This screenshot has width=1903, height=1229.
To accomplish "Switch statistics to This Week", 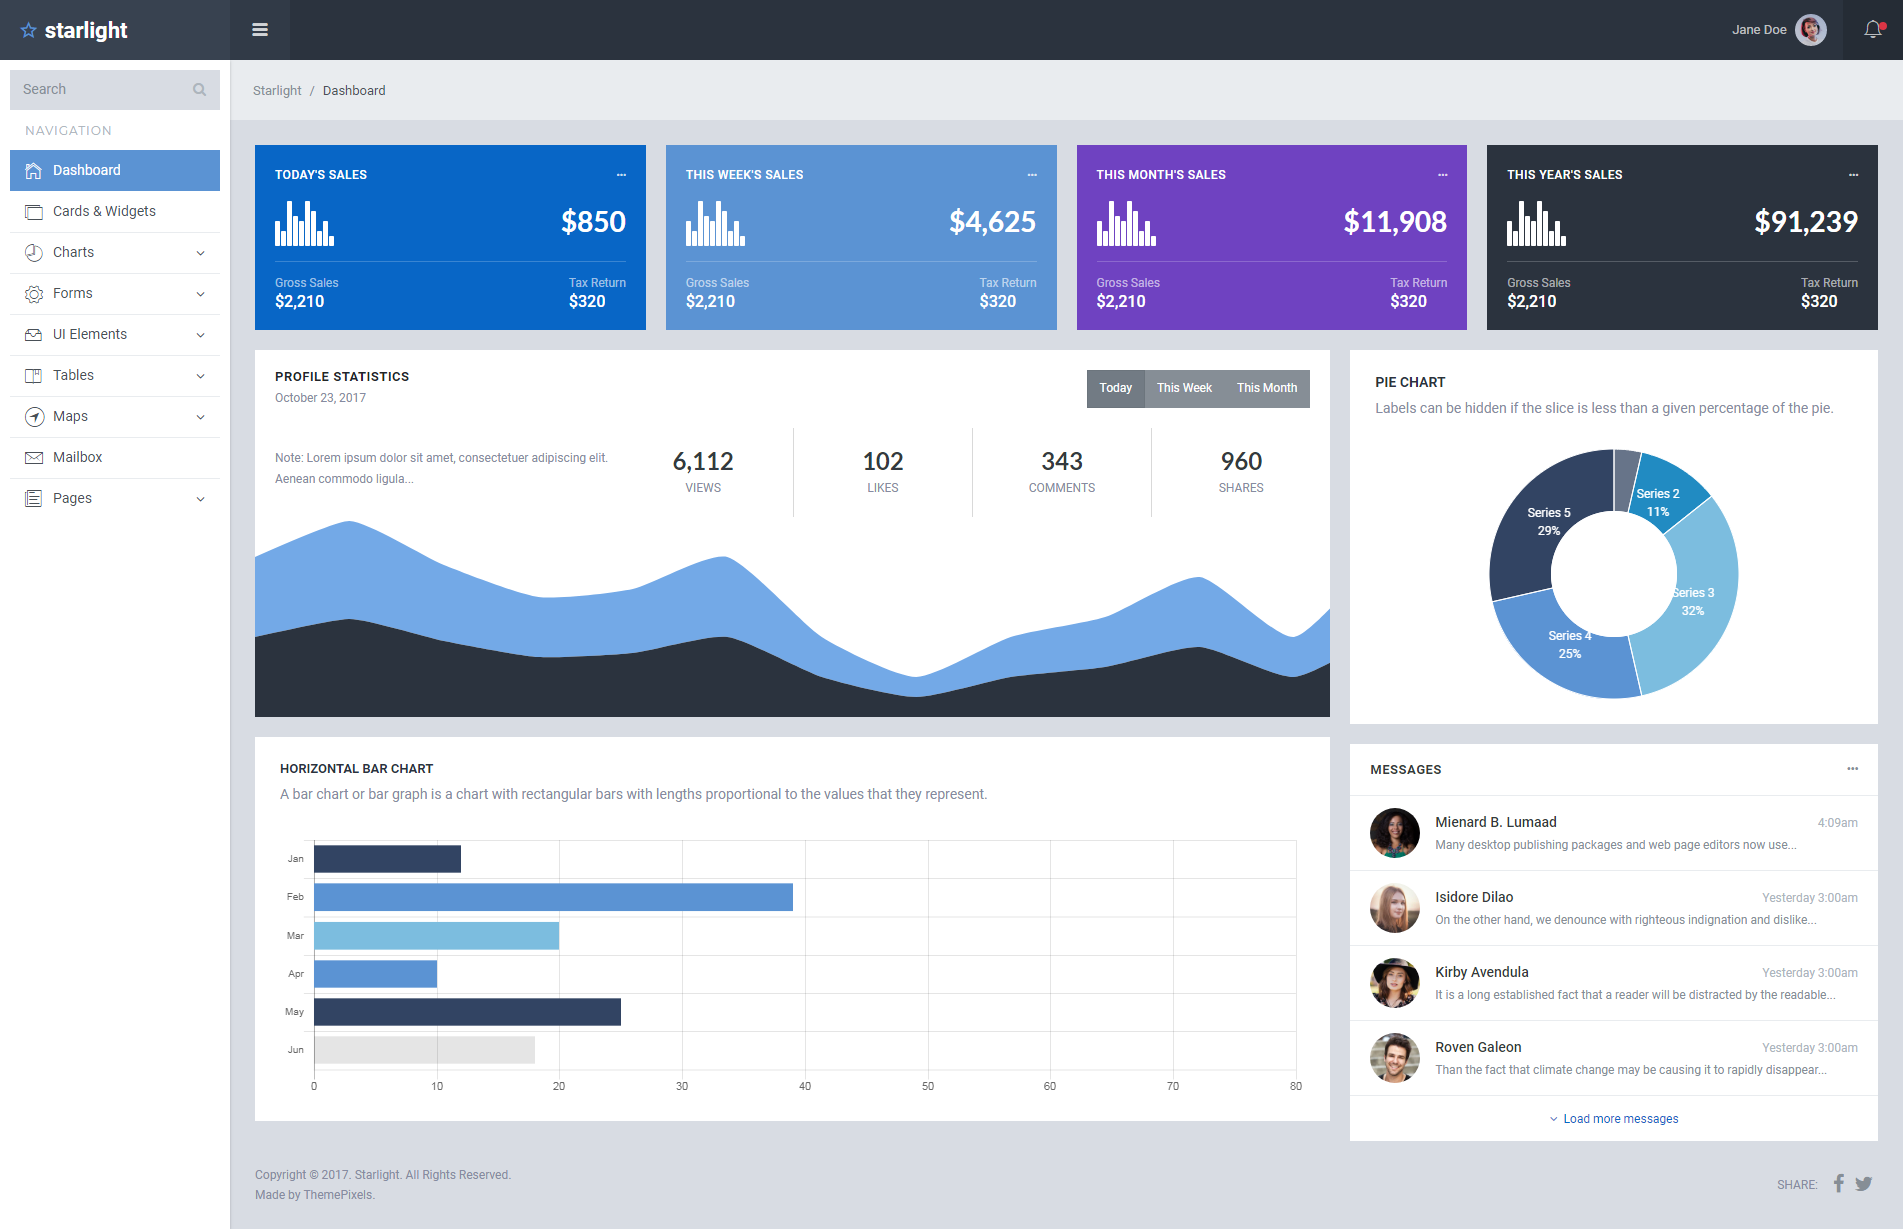I will coord(1184,389).
